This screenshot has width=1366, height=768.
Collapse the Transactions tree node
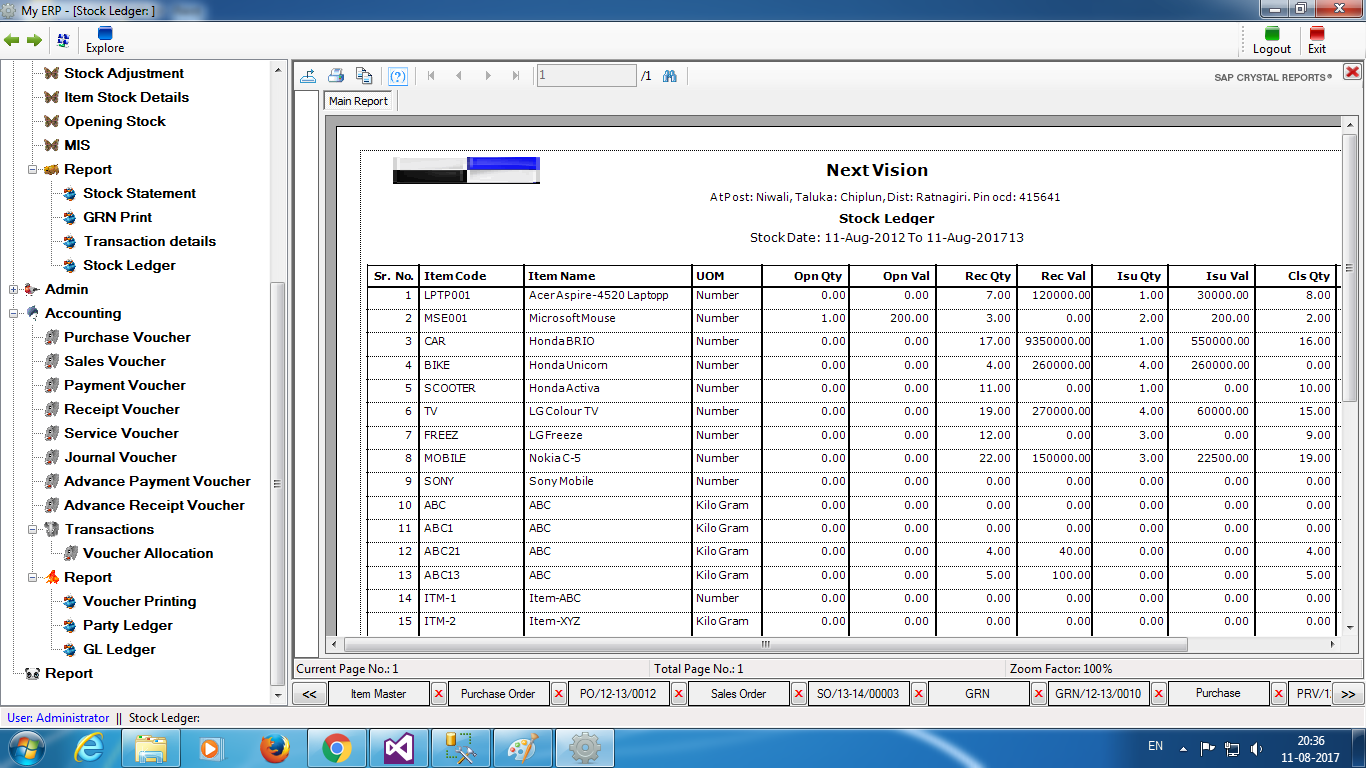33,530
